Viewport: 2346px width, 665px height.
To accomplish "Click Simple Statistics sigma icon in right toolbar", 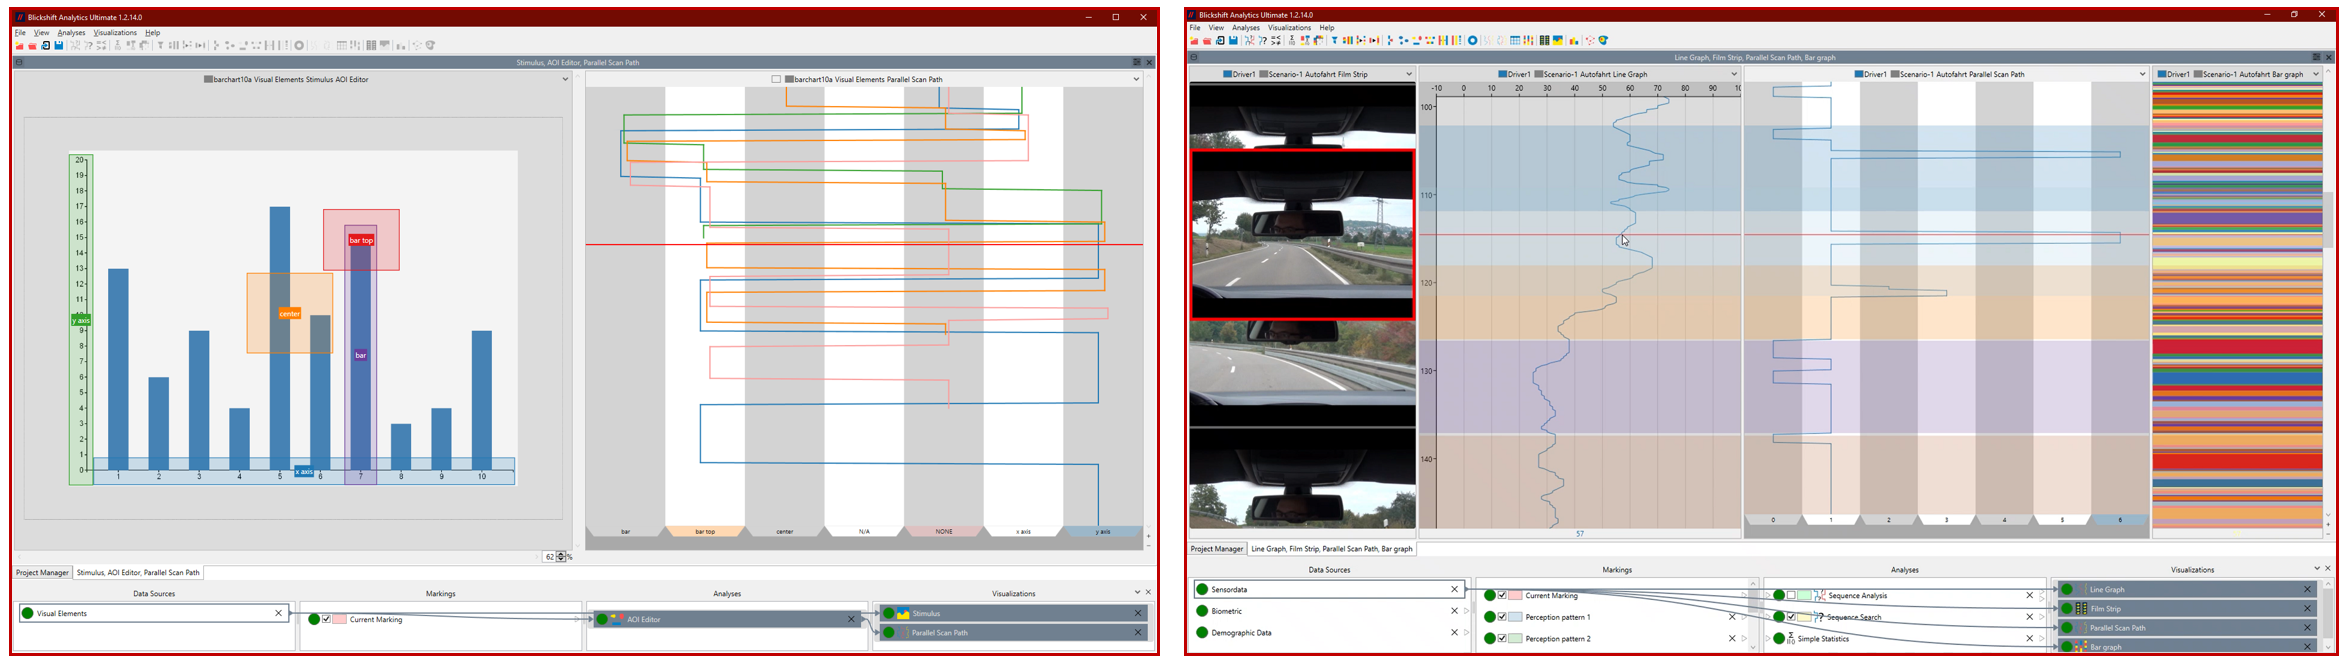I will coord(1292,40).
